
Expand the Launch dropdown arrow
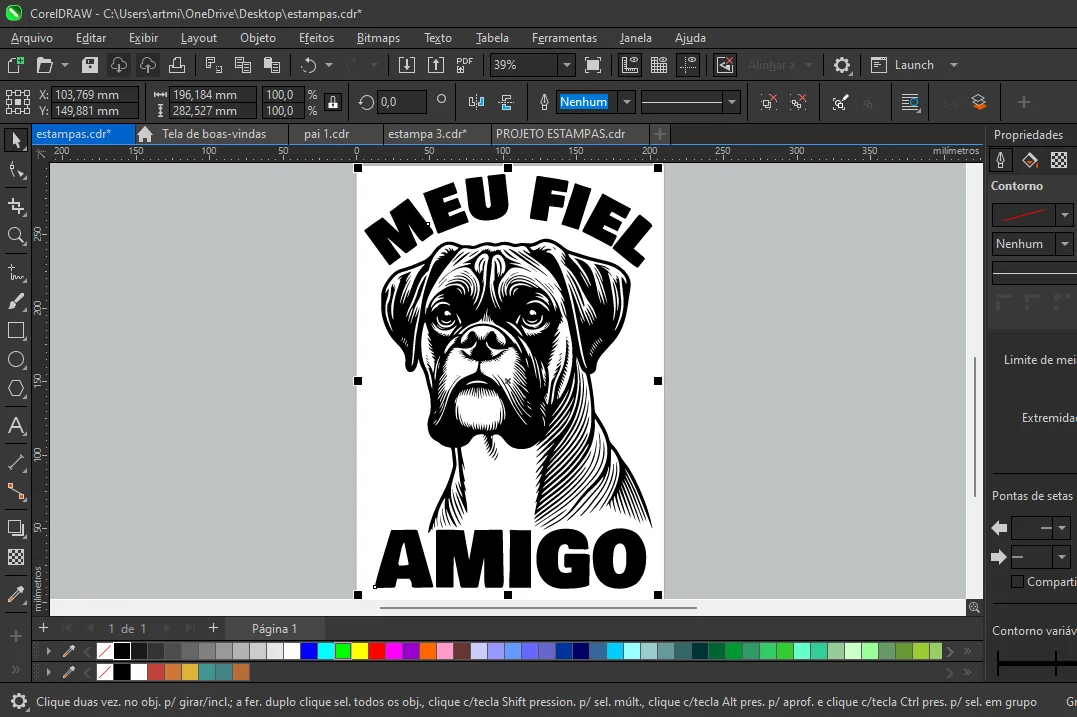[953, 65]
